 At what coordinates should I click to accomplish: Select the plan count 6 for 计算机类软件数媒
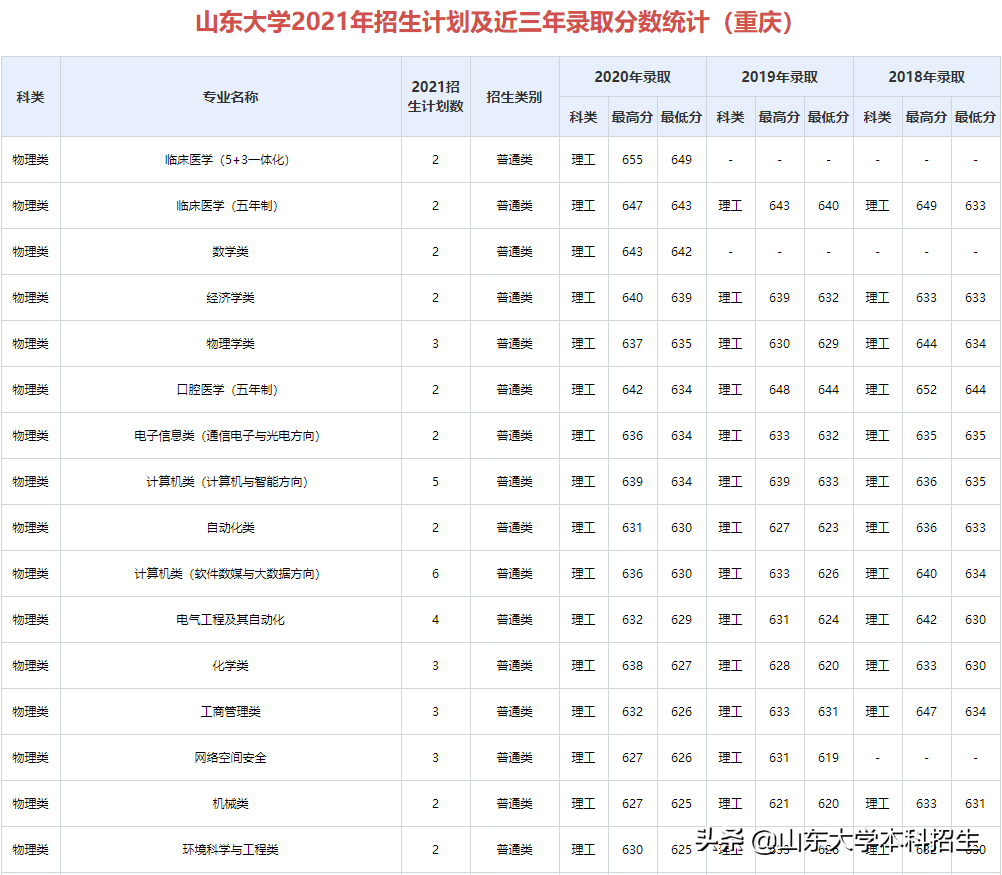[434, 573]
